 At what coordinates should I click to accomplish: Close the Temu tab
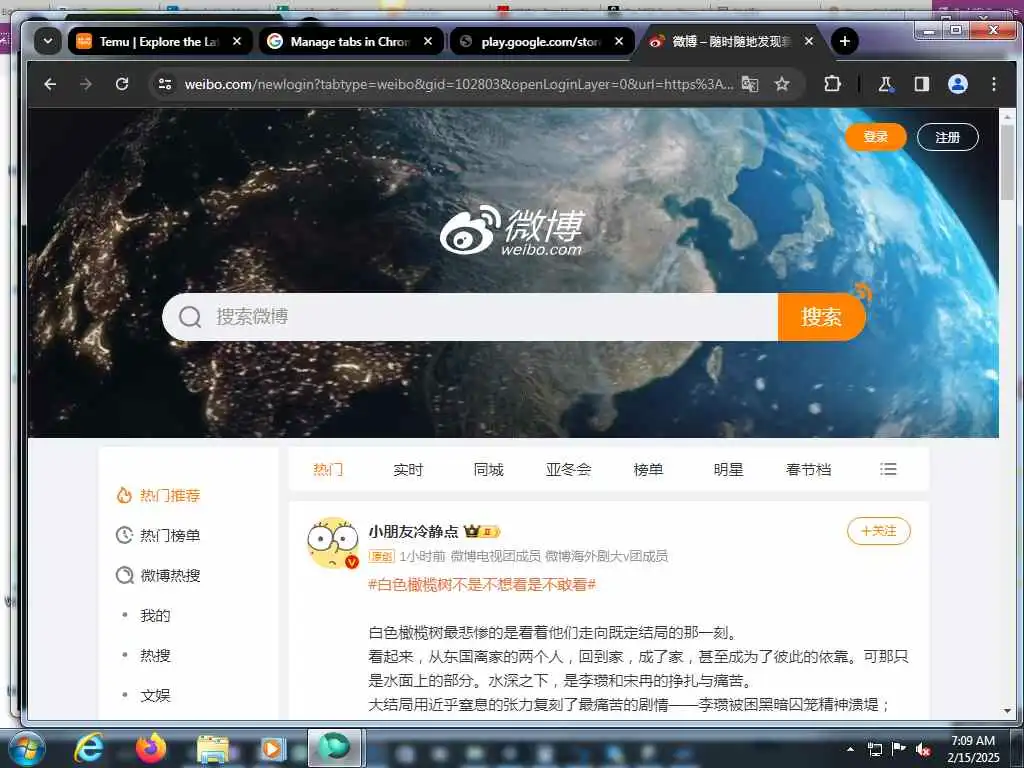tap(237, 41)
